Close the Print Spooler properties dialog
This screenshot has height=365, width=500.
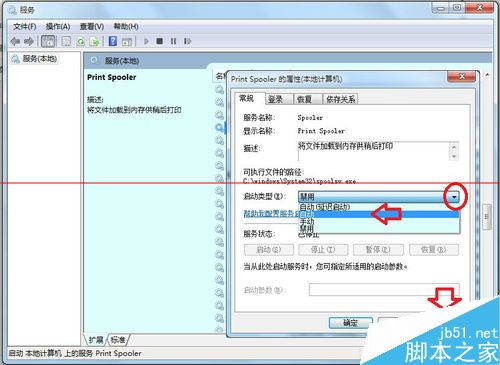click(462, 76)
